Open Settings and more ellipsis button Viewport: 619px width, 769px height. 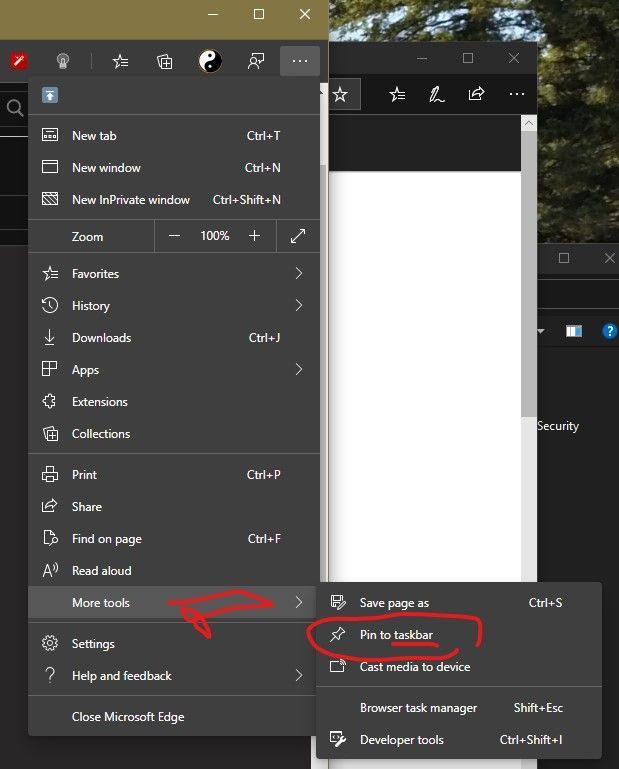[300, 61]
